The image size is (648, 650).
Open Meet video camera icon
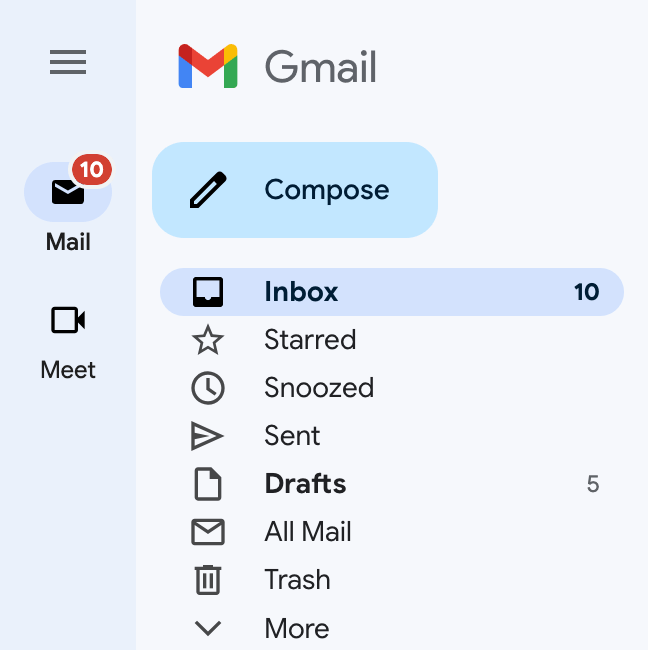tap(68, 320)
